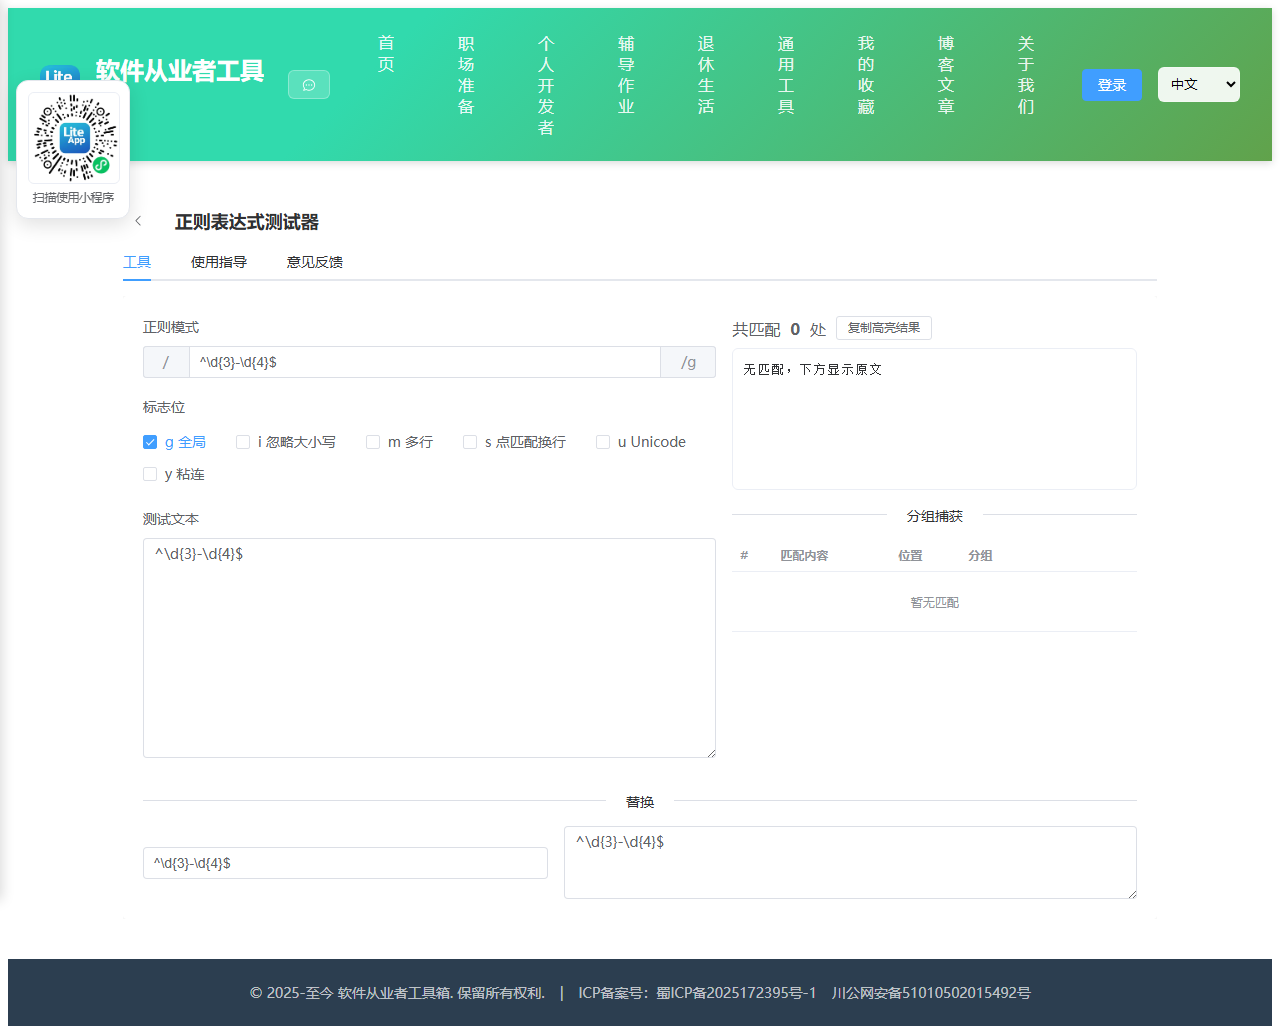
Task: Click inside the 测试文本 textarea
Action: (429, 648)
